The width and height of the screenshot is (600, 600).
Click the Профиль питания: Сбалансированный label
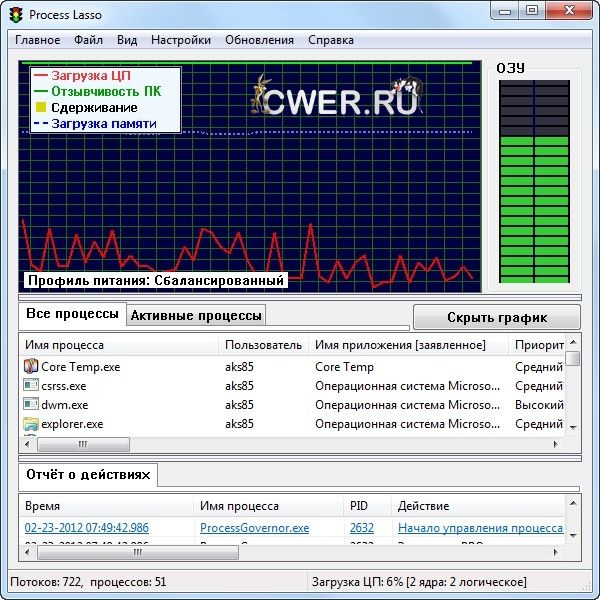156,280
